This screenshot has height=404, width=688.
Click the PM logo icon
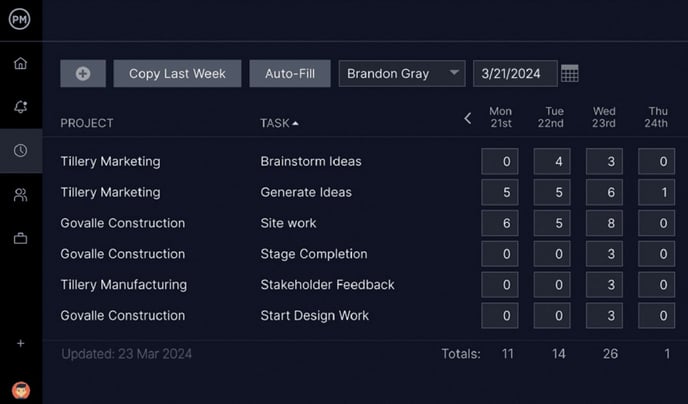[20, 19]
